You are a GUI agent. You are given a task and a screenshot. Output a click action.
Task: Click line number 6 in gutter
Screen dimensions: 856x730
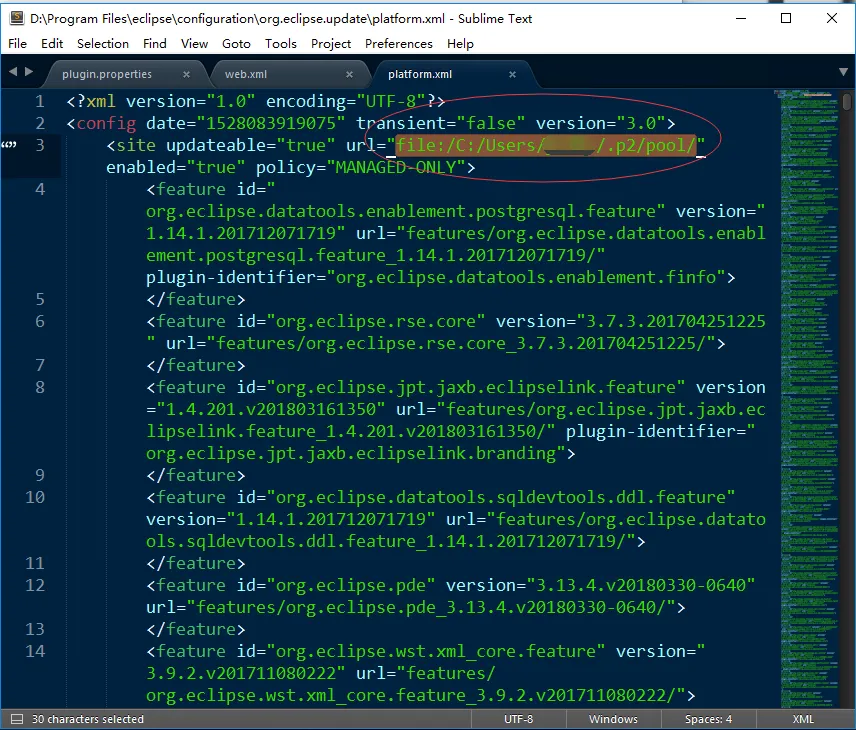[x=40, y=322]
